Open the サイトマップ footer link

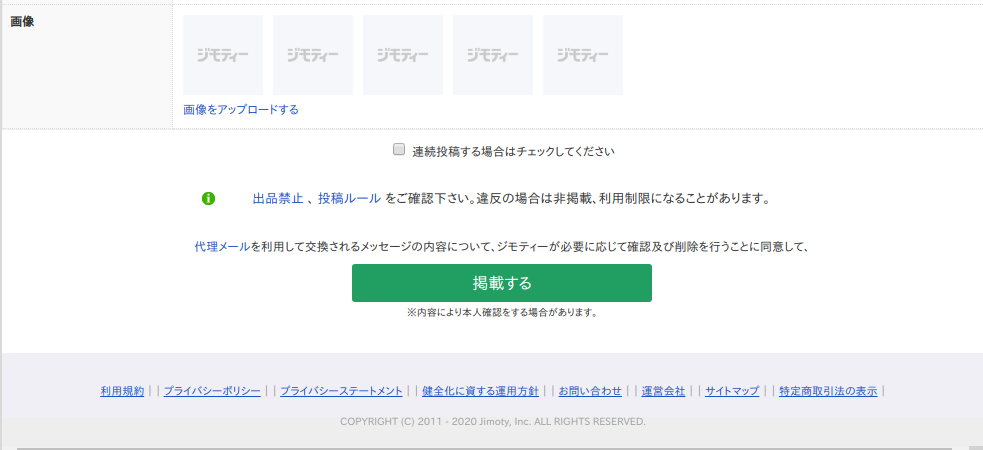pos(732,391)
